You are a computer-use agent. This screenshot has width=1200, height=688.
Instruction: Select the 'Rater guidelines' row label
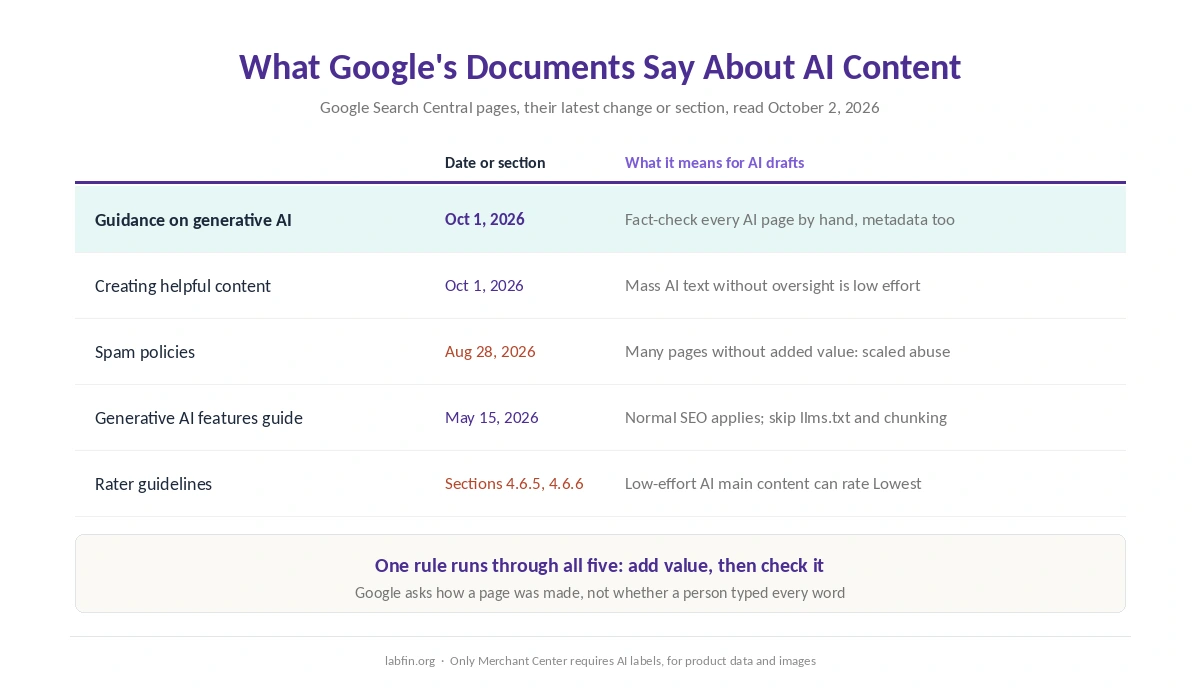click(153, 483)
